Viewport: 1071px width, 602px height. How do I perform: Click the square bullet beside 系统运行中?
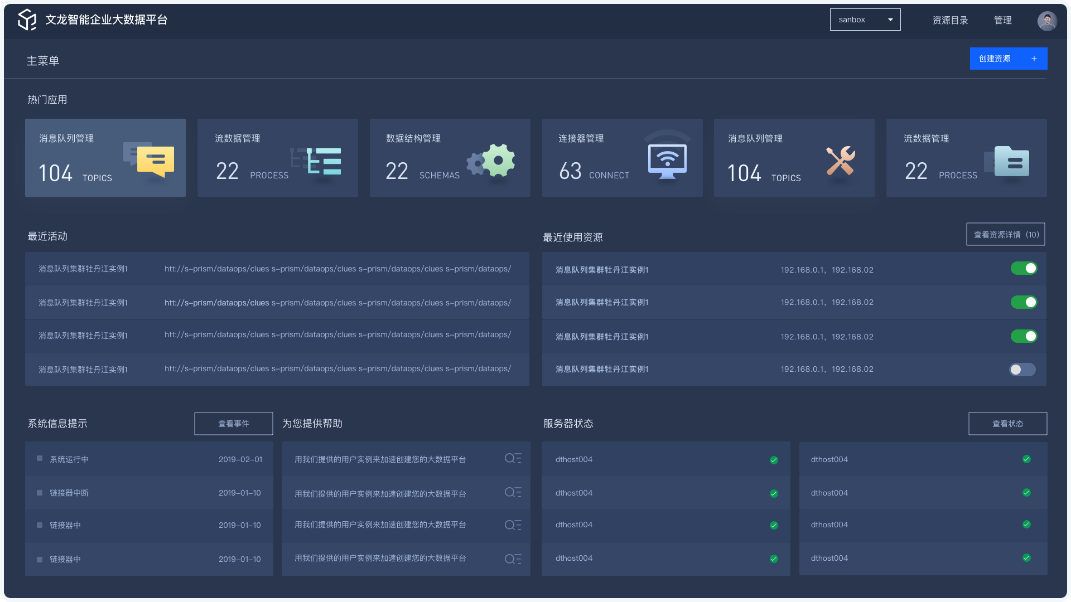pyautogui.click(x=40, y=459)
